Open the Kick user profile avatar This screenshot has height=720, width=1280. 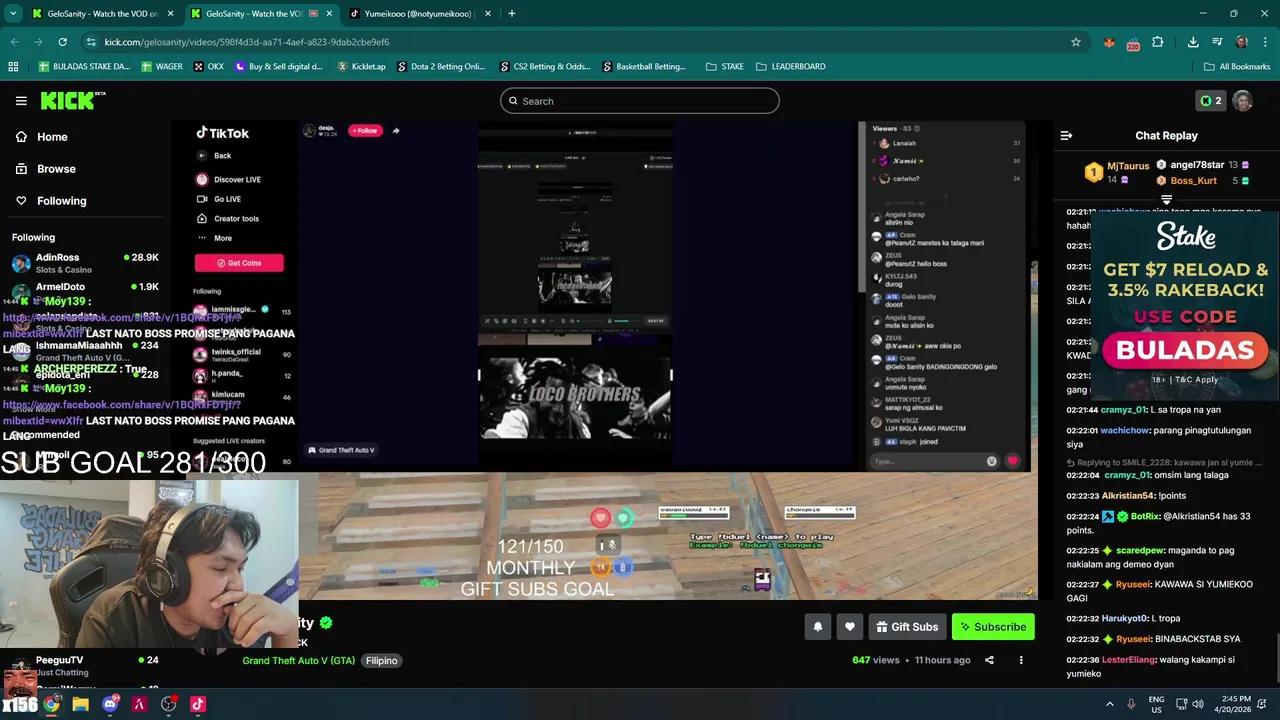1242,101
